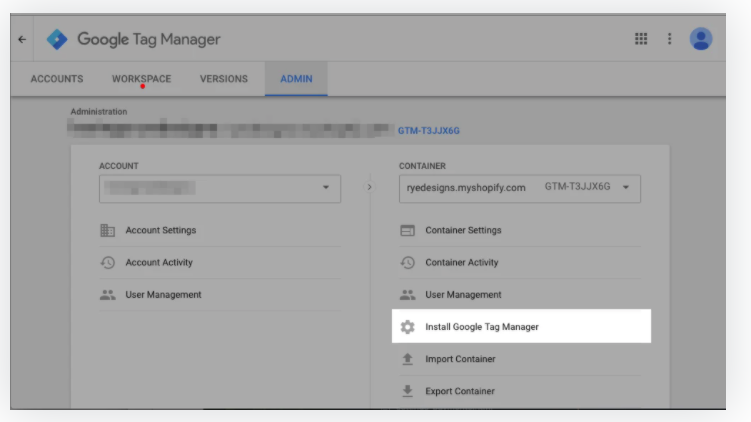Image resolution: width=751 pixels, height=422 pixels.
Task: Click the Container Activity history icon
Action: coord(407,262)
